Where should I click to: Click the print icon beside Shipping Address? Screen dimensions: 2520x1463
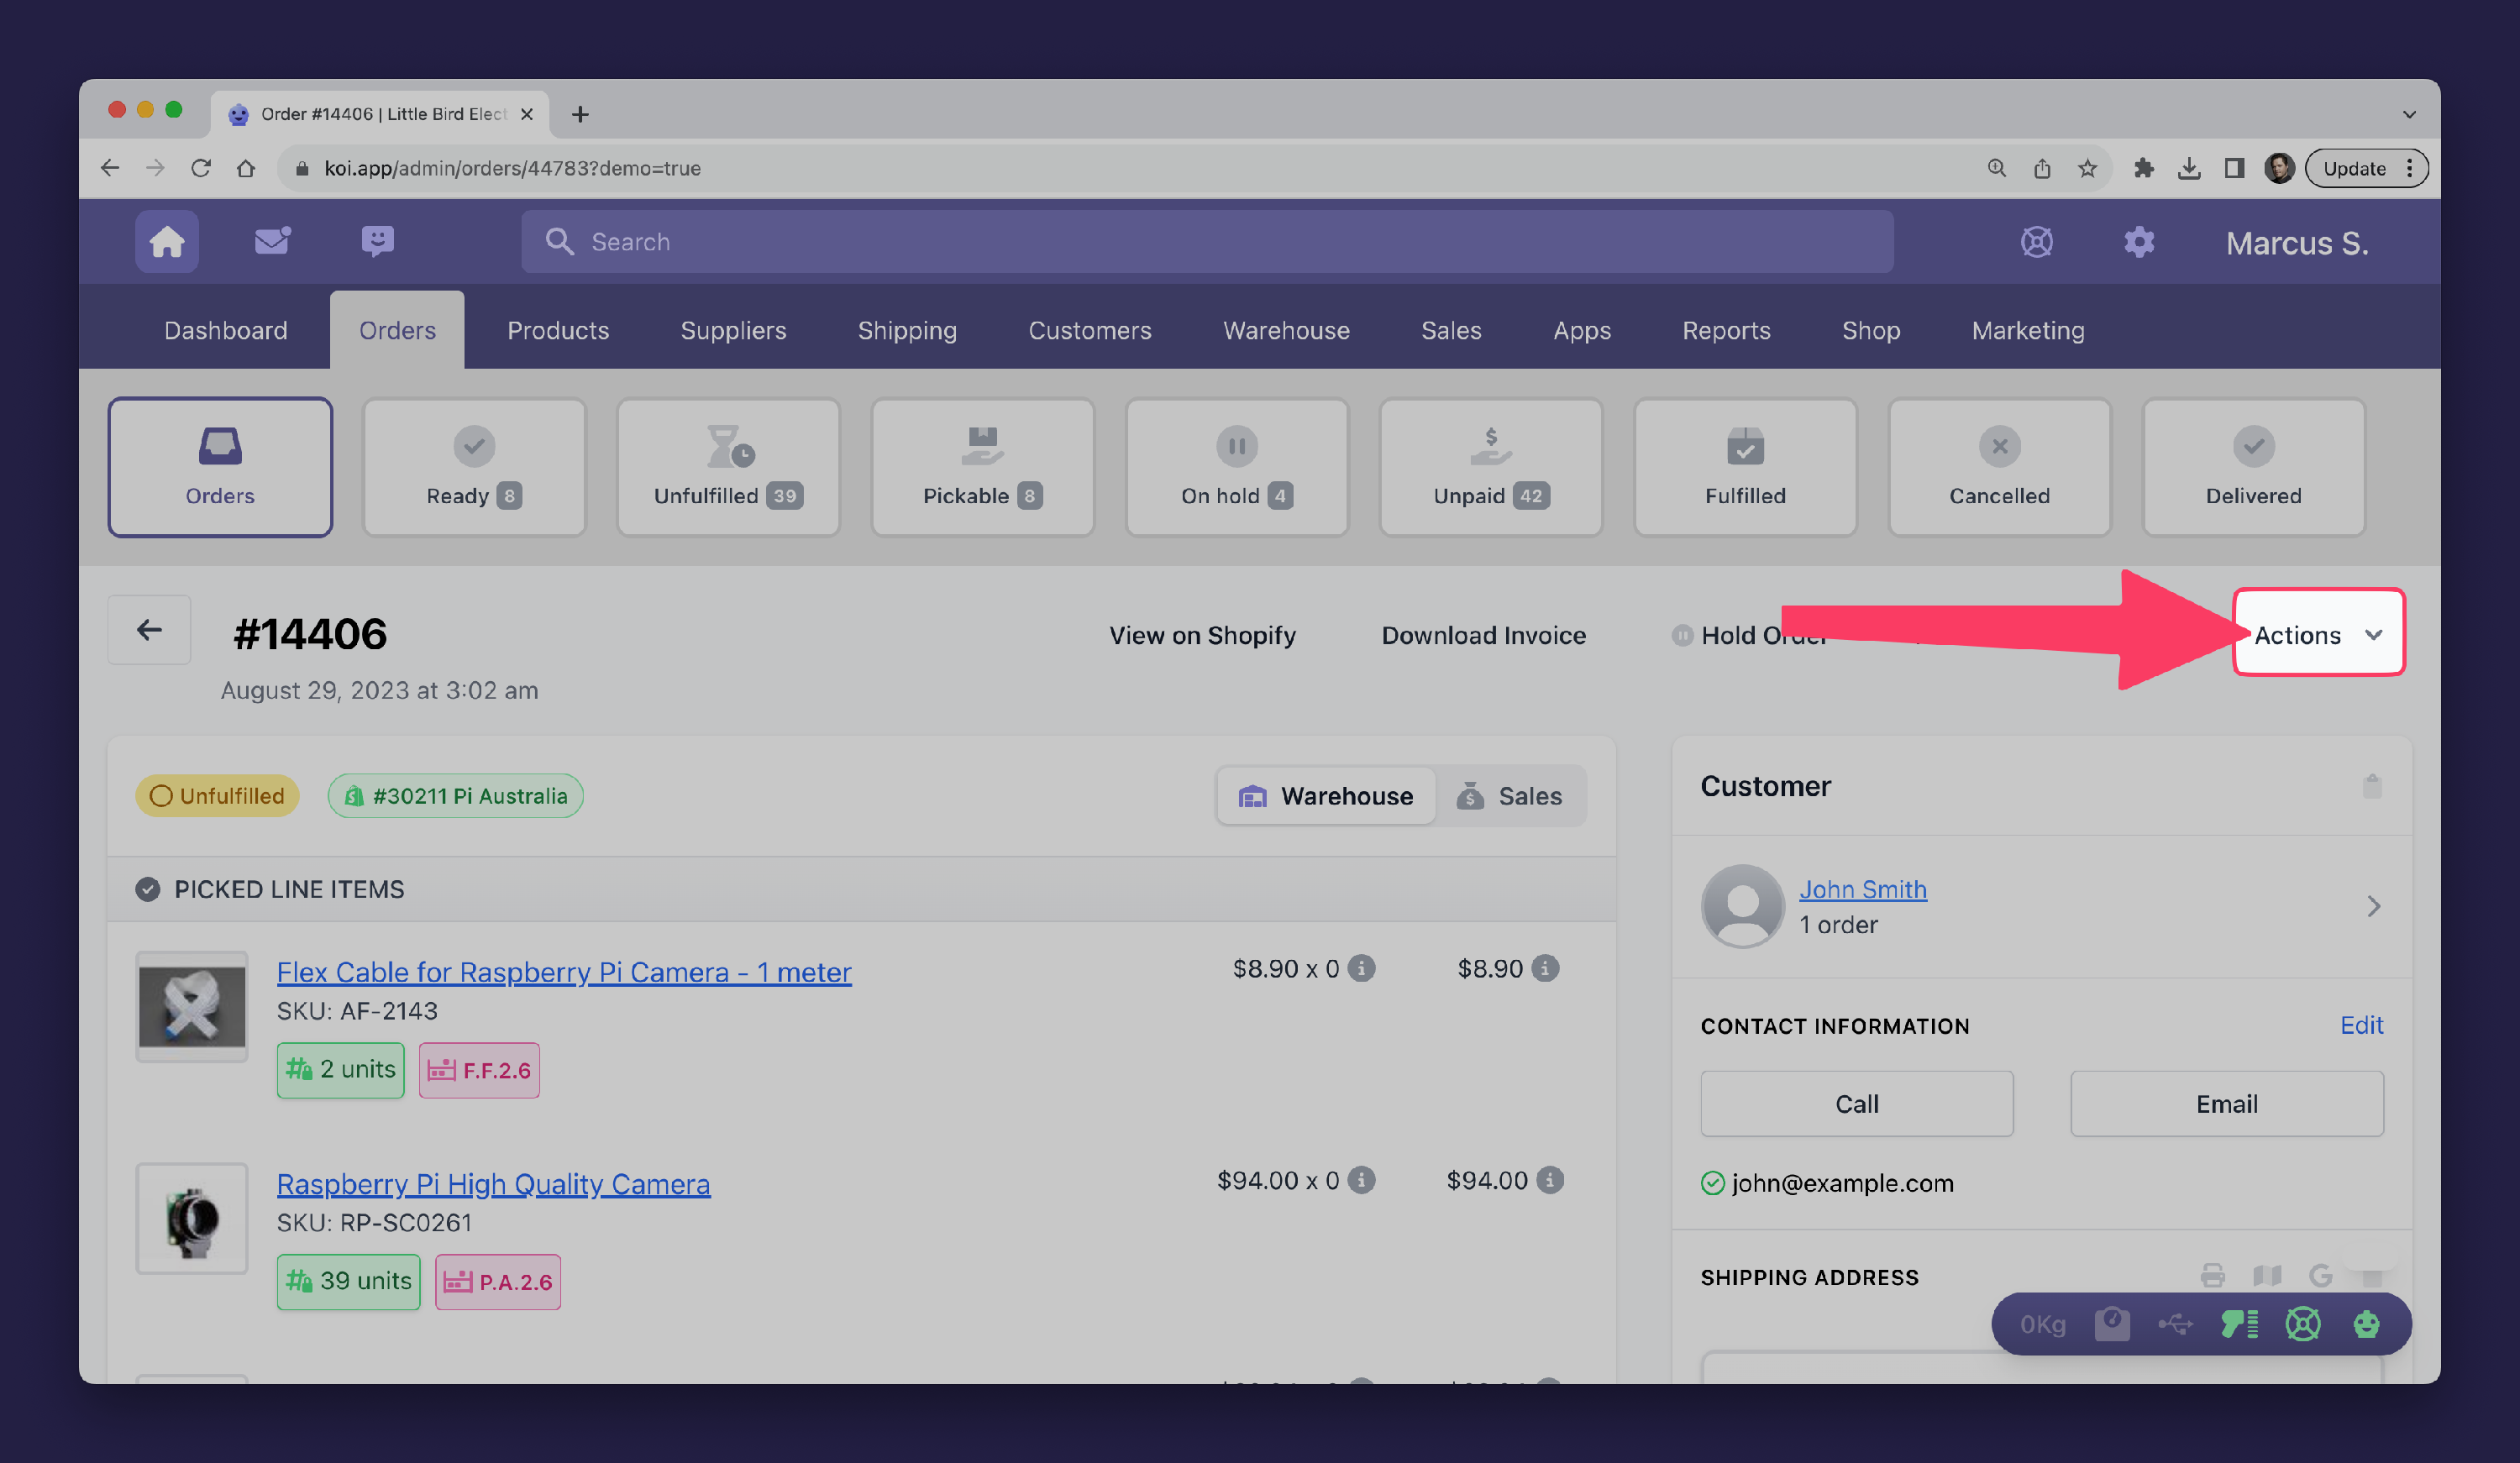click(x=2212, y=1276)
